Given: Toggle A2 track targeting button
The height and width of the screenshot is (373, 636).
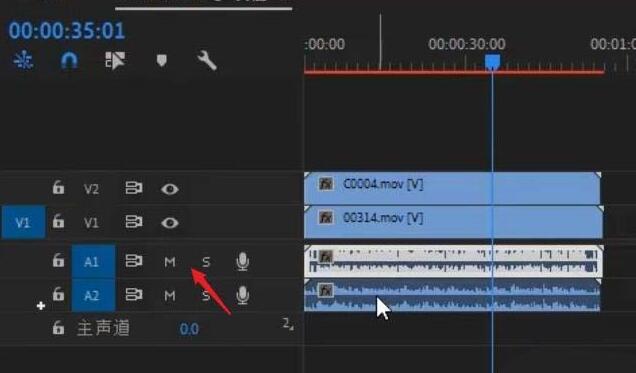Looking at the screenshot, I should click(93, 295).
